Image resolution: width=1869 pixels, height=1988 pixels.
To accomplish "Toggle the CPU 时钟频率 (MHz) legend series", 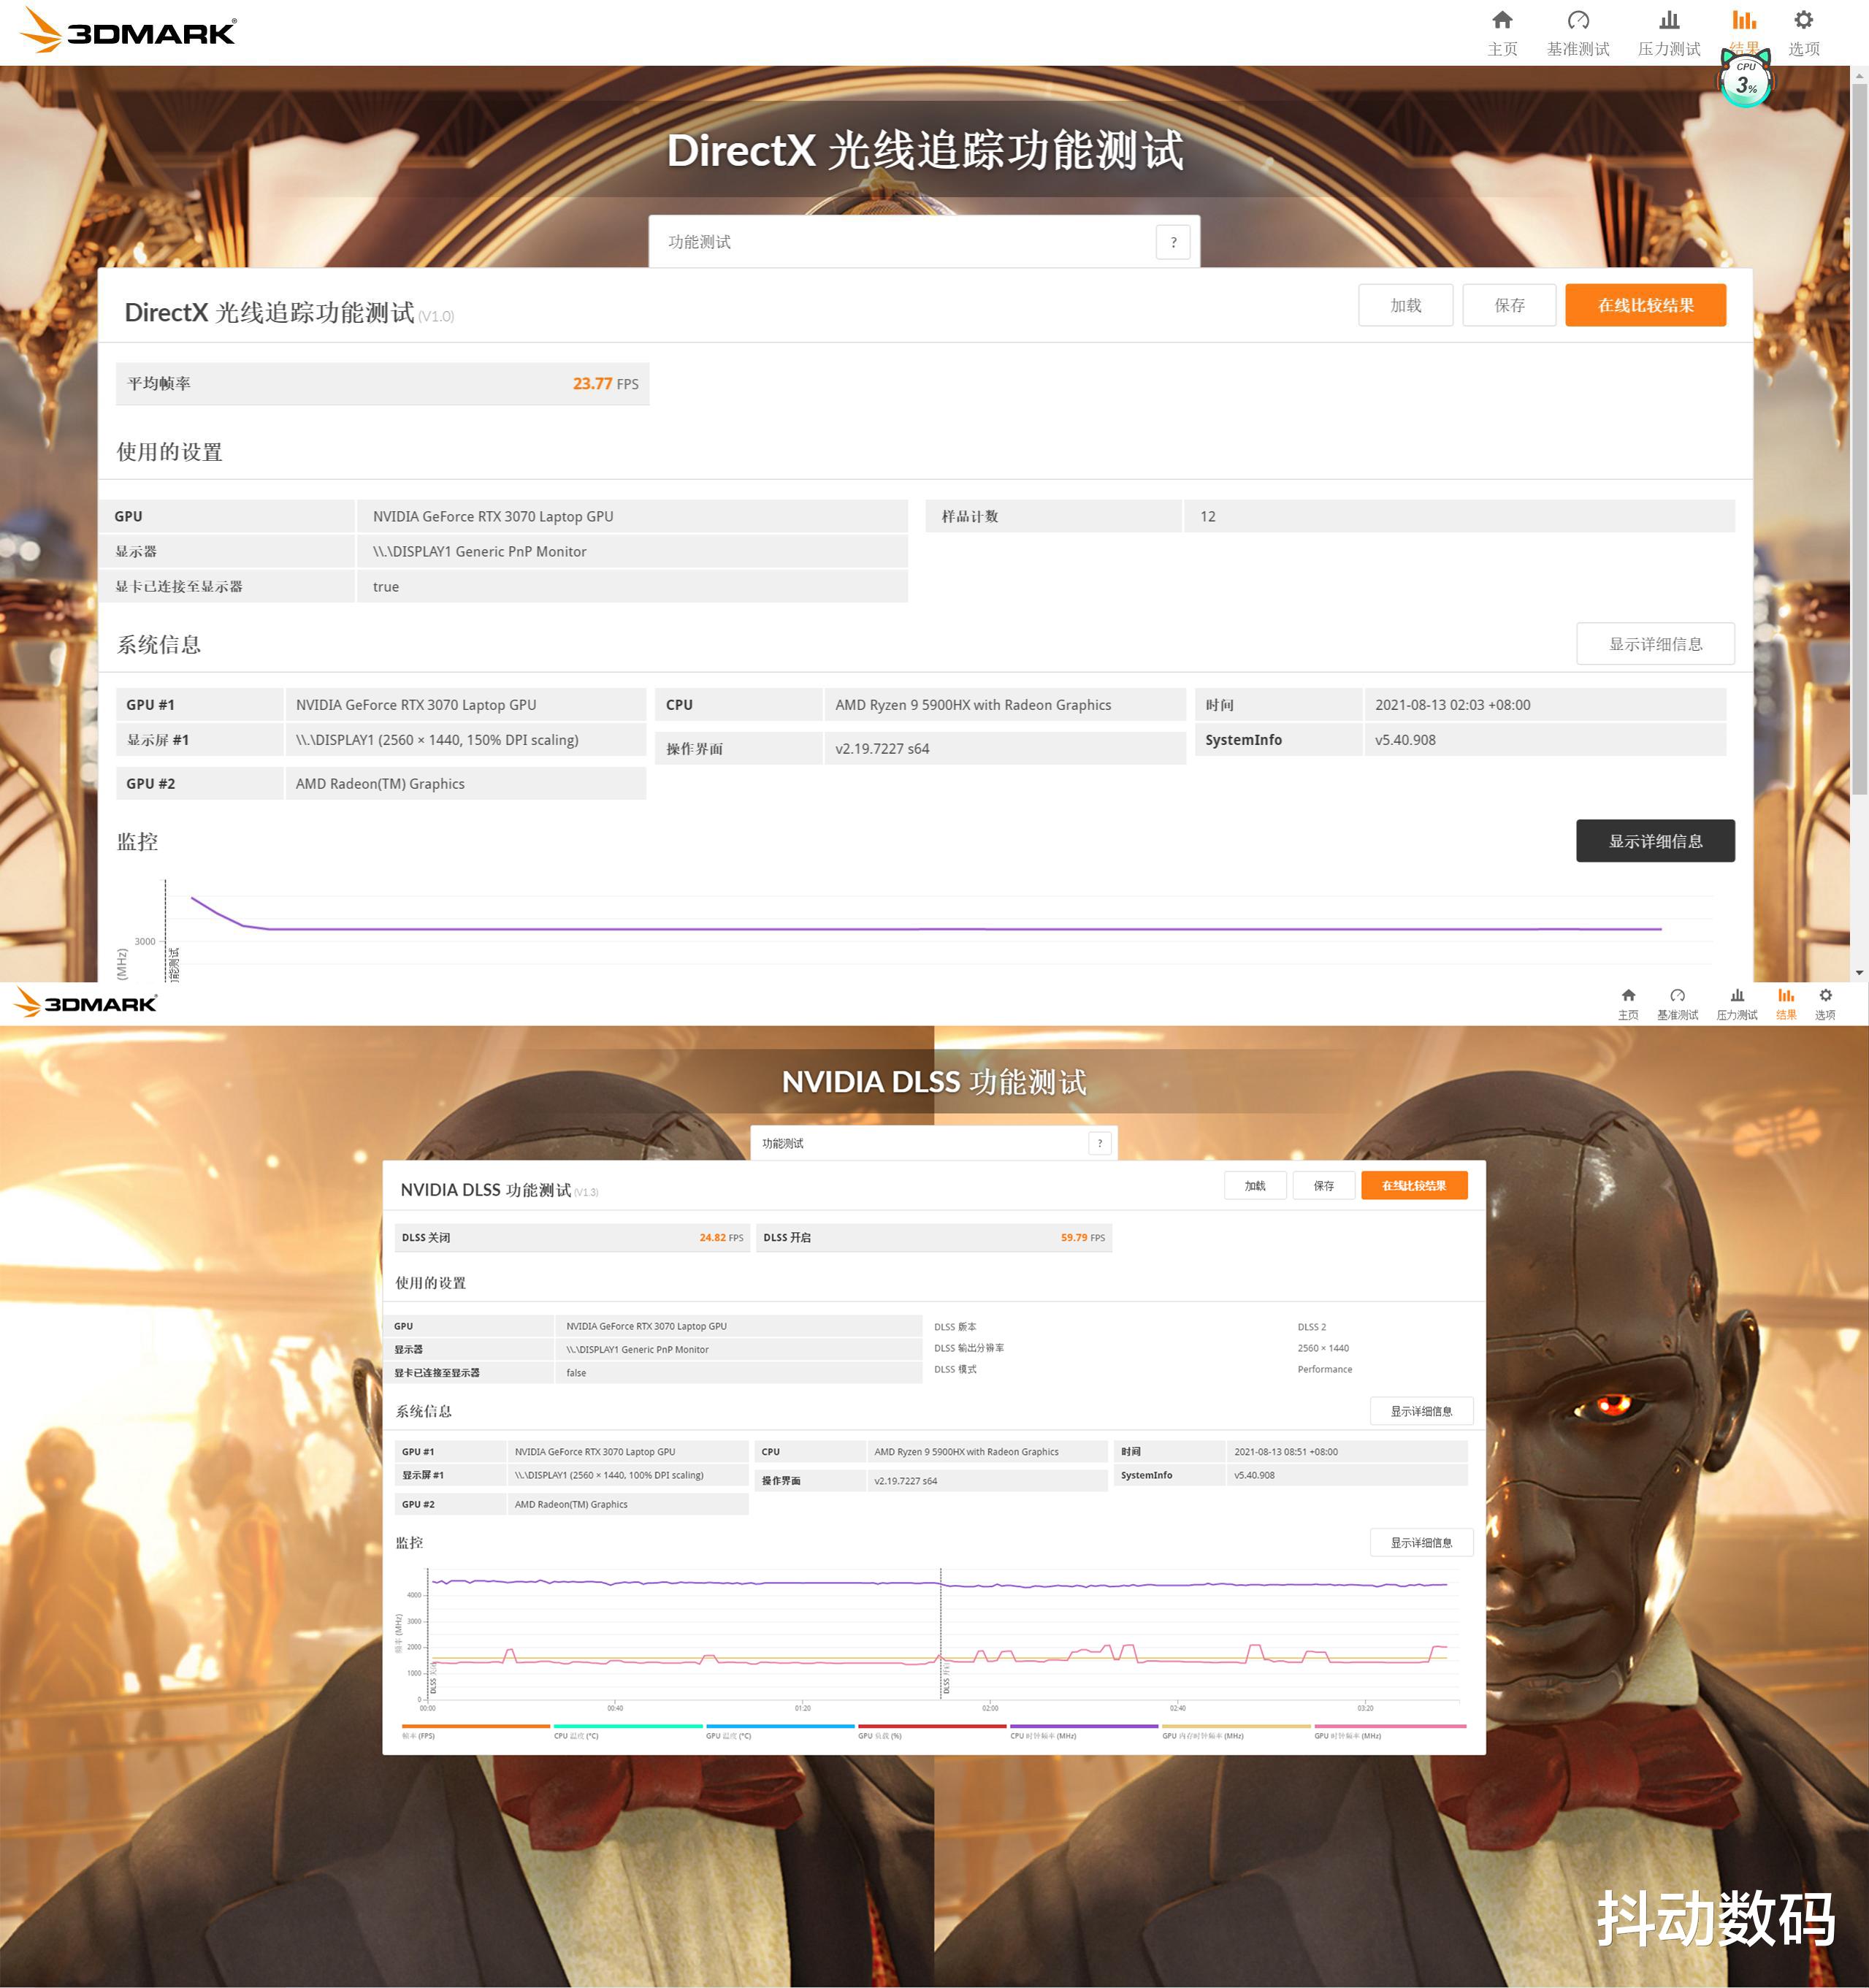I will point(1084,1732).
